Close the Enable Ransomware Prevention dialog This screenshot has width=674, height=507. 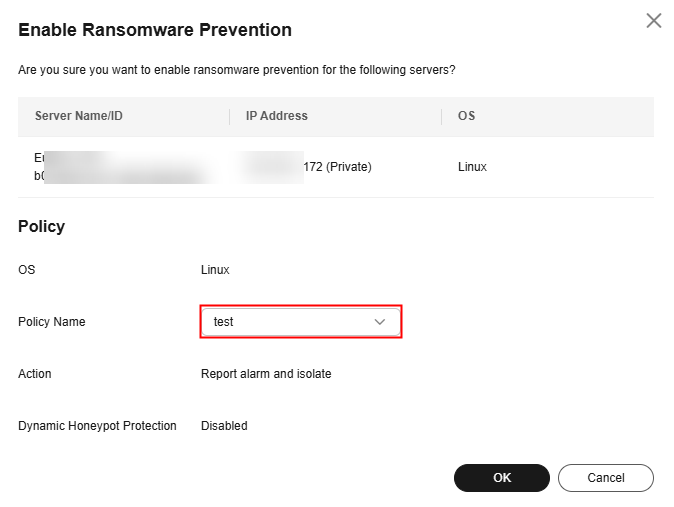pyautogui.click(x=654, y=20)
